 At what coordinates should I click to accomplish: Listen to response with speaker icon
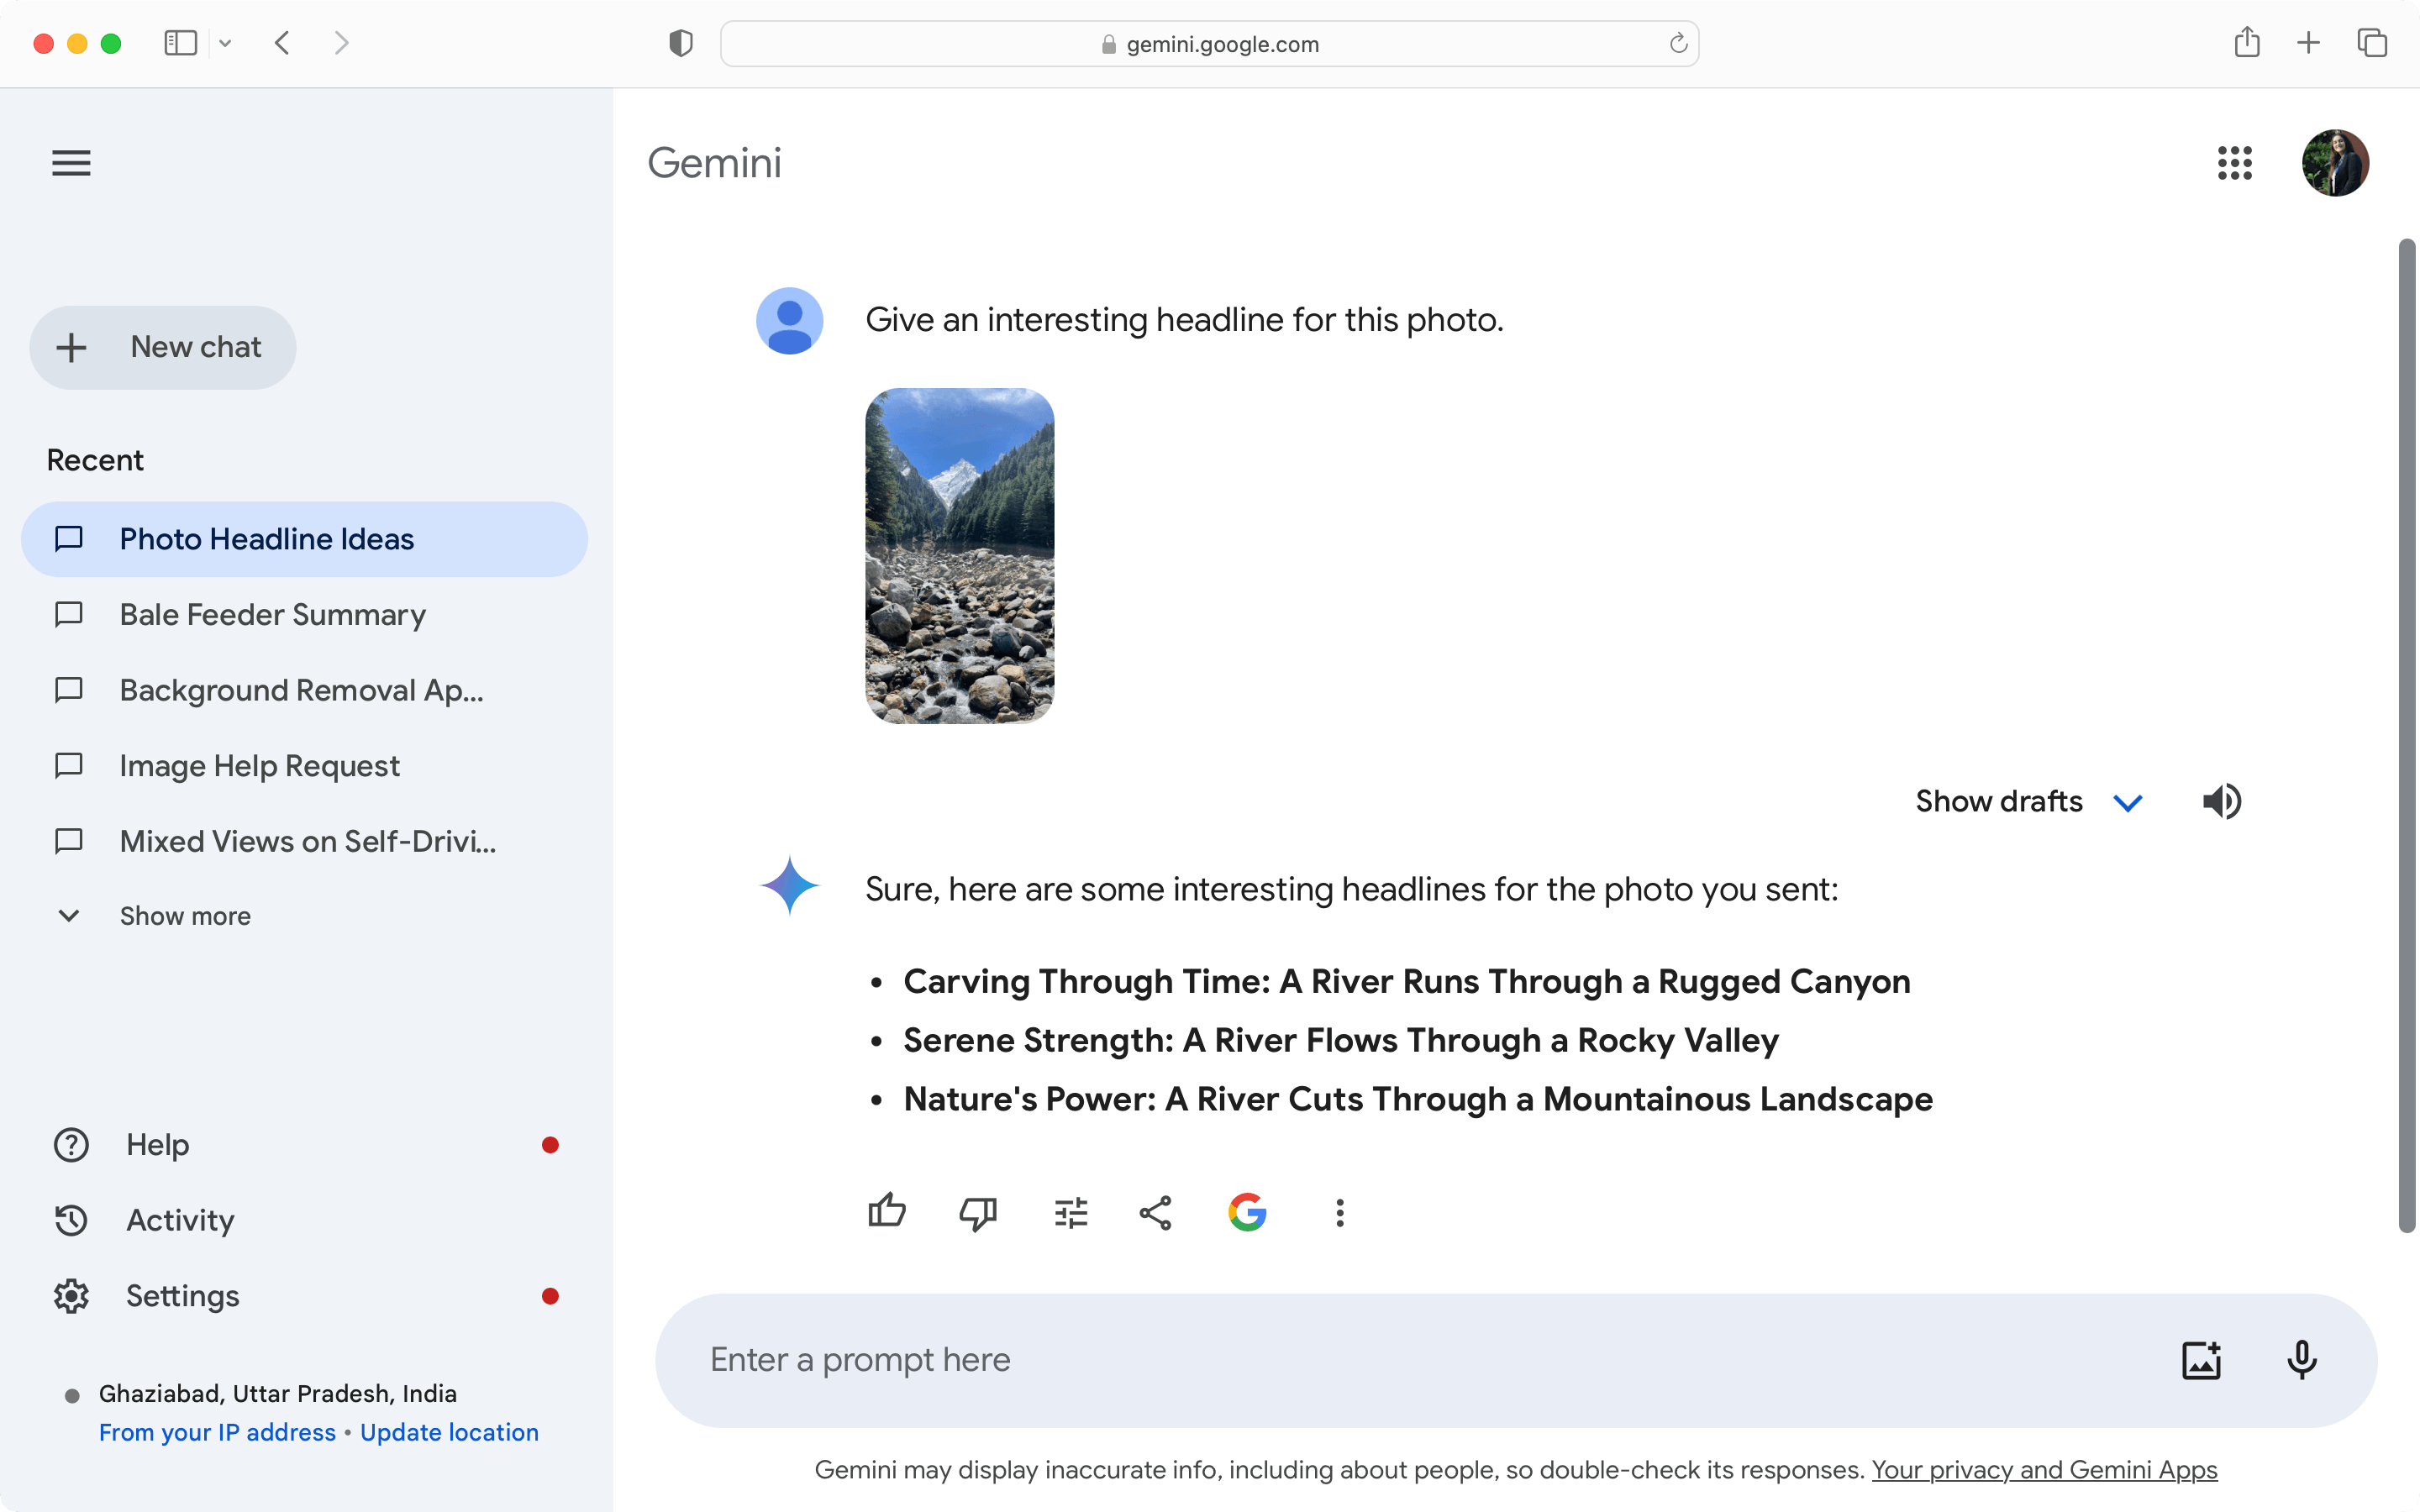(x=2221, y=801)
